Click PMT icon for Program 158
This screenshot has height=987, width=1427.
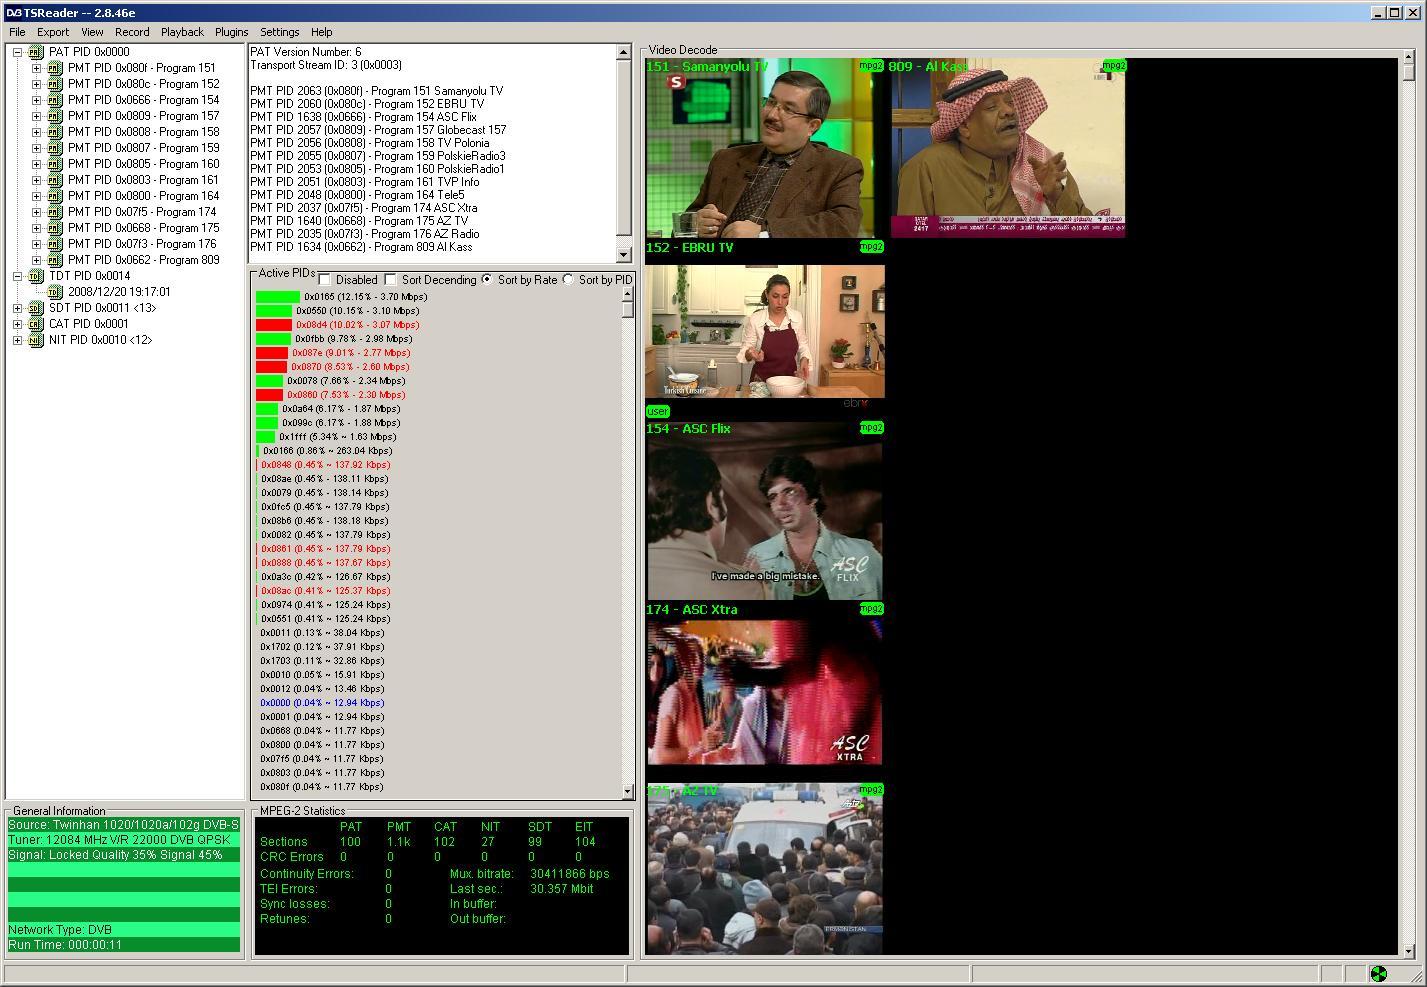55,132
